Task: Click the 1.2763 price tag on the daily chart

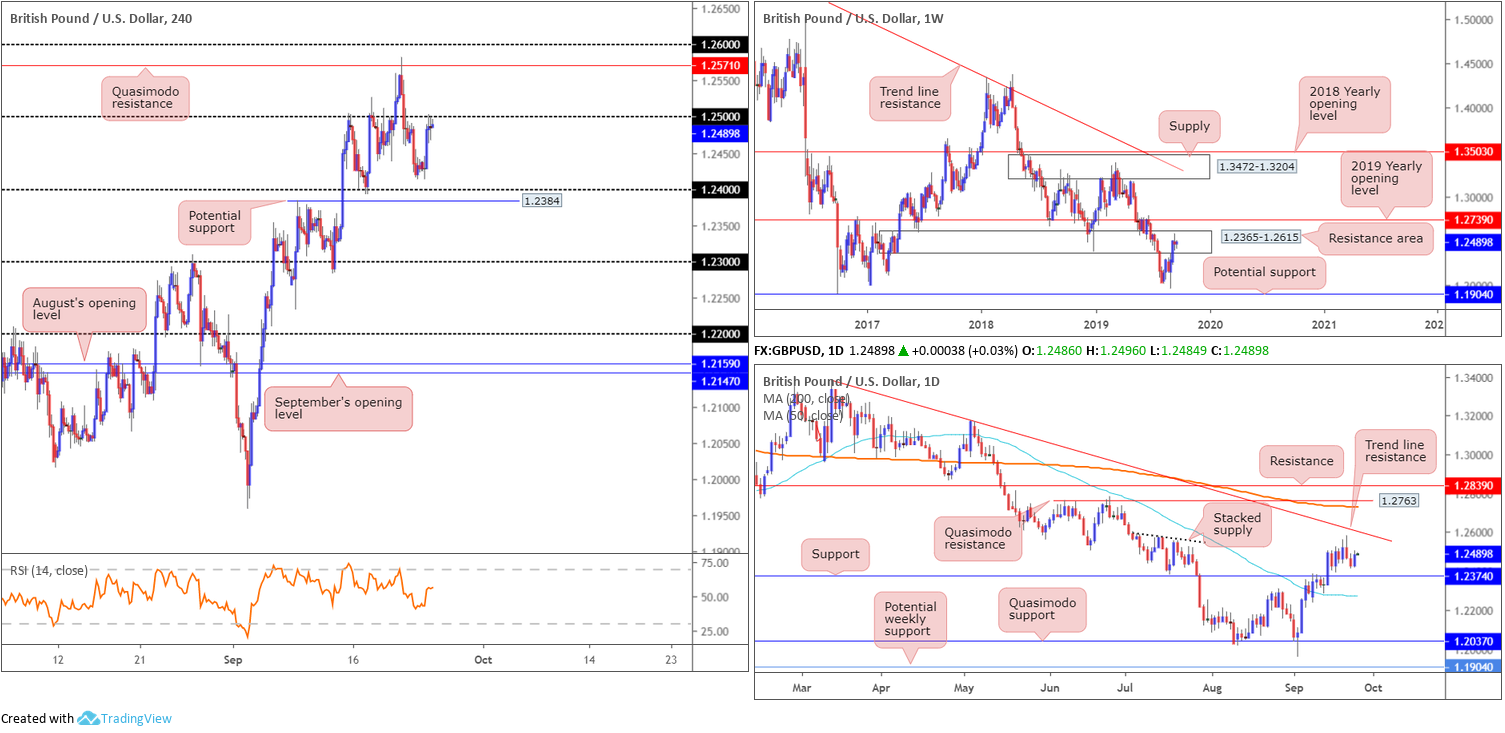Action: tap(1397, 499)
